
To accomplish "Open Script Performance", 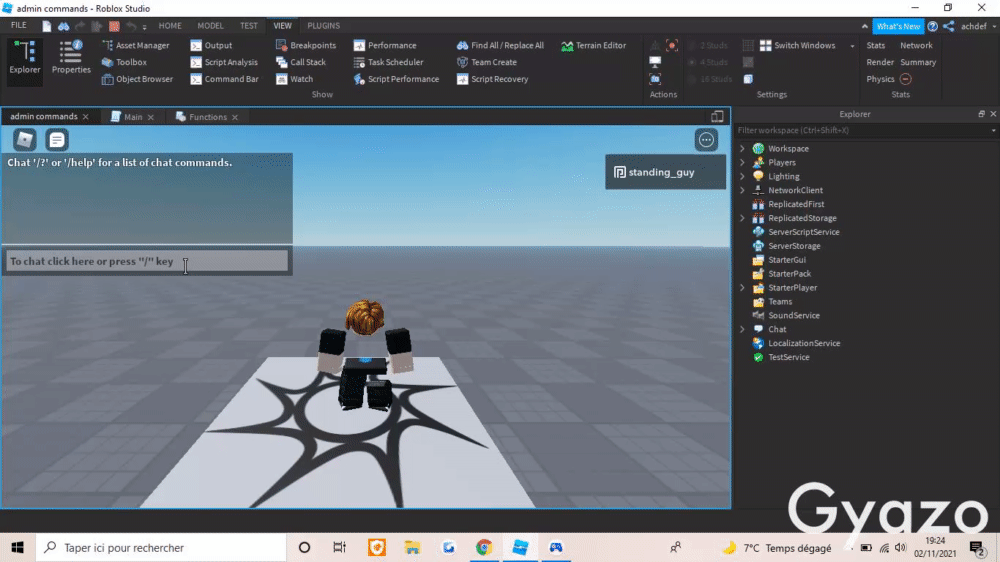I will [396, 79].
